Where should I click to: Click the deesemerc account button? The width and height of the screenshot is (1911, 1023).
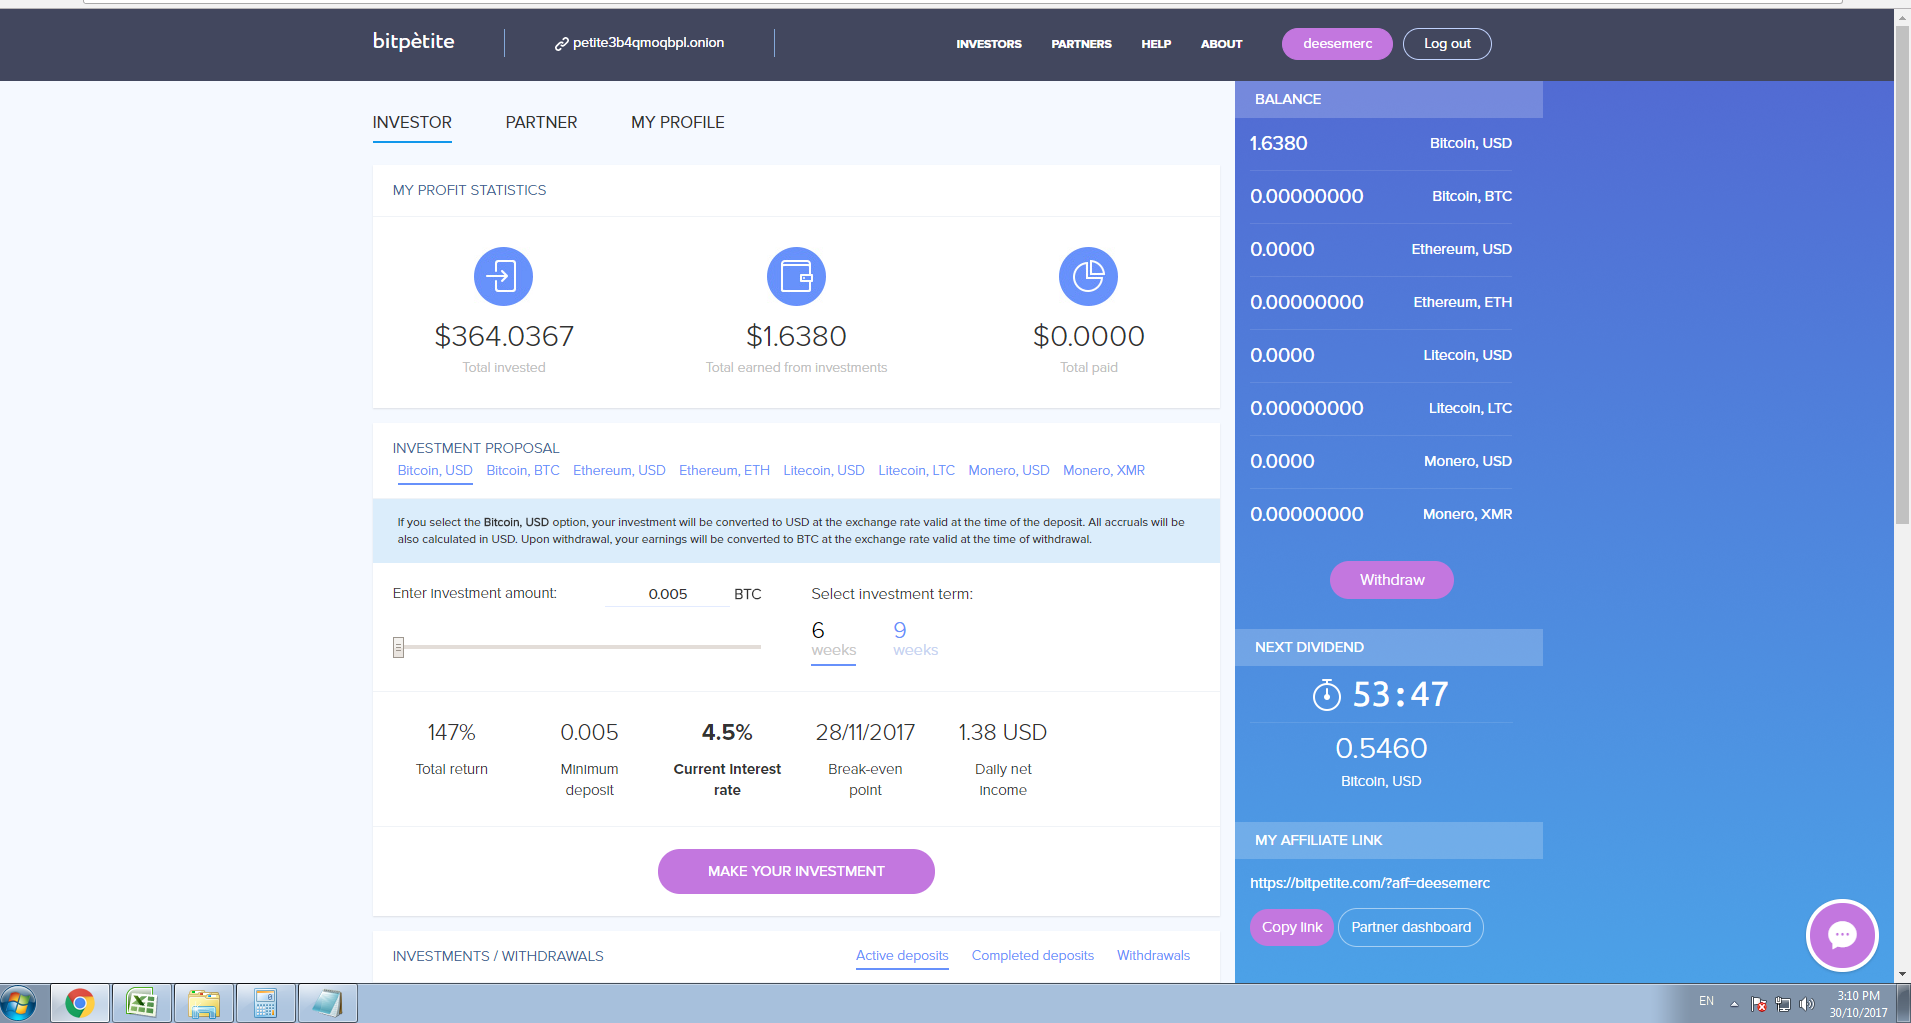pyautogui.click(x=1337, y=44)
